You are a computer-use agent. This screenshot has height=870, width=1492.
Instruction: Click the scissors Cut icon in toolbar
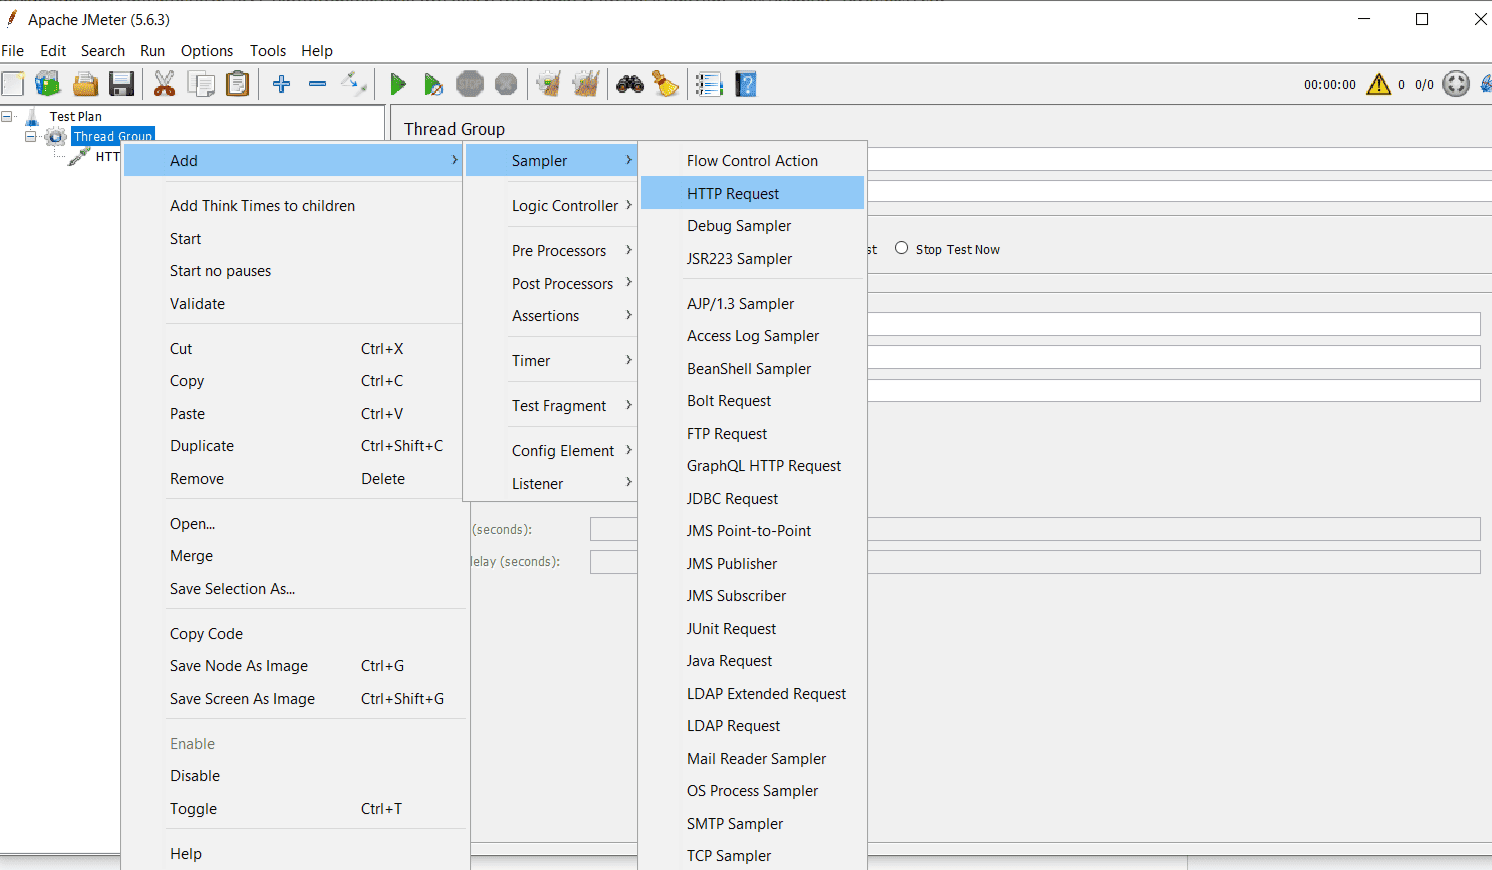[164, 85]
